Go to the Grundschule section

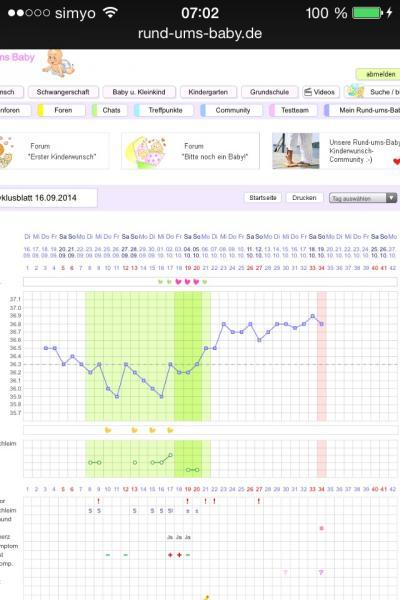click(269, 92)
